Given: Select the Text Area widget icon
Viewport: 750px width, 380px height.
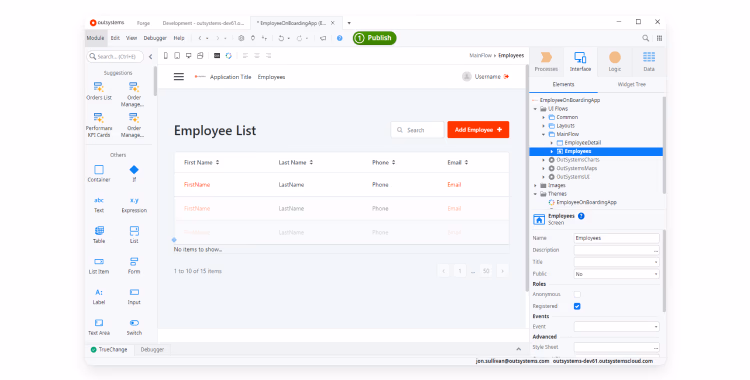Looking at the screenshot, I should pos(99,323).
